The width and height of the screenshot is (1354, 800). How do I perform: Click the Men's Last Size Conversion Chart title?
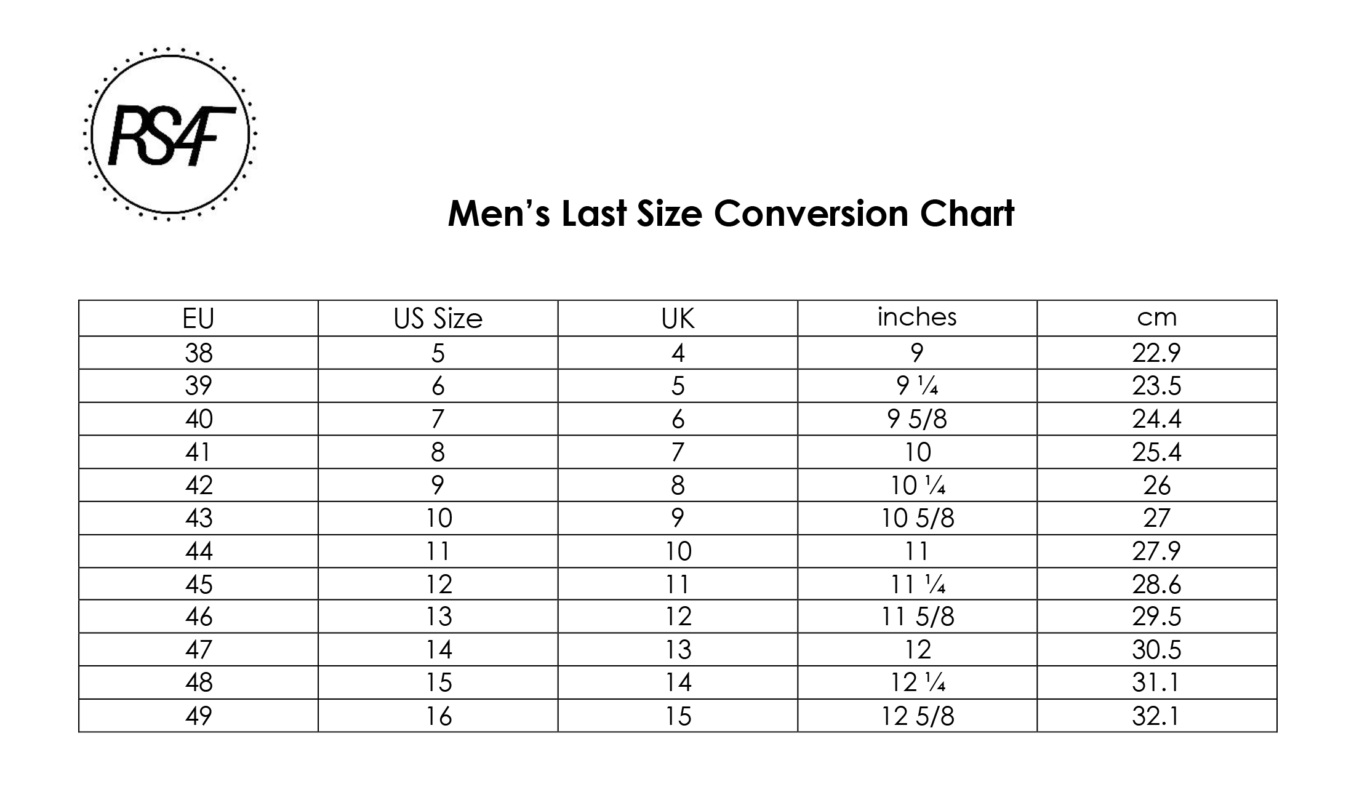tap(731, 214)
